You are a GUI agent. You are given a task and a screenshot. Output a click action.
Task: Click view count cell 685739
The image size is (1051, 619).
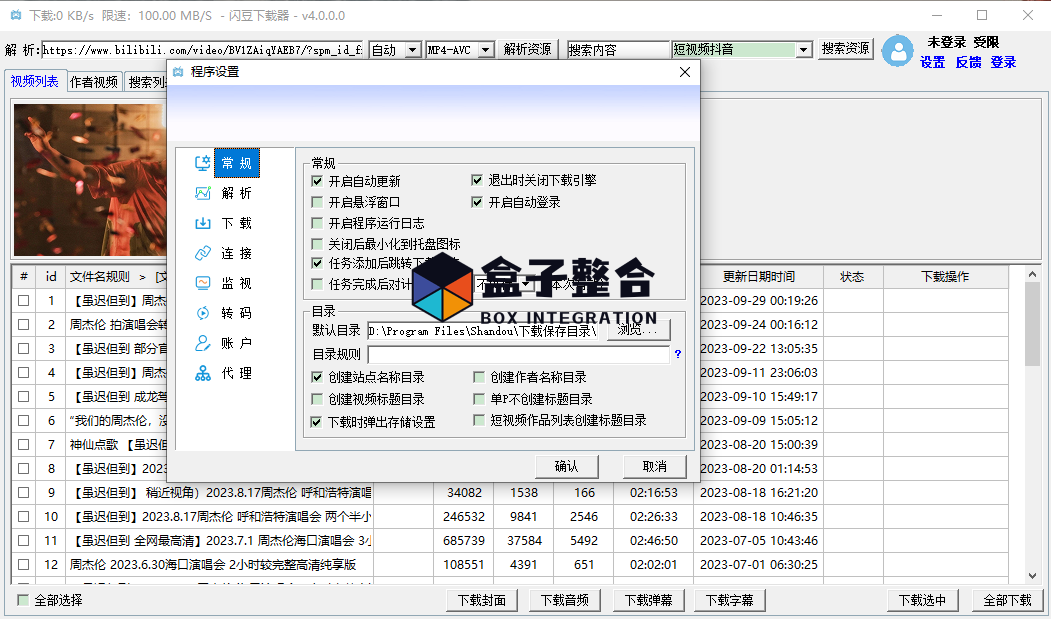pyautogui.click(x=464, y=541)
